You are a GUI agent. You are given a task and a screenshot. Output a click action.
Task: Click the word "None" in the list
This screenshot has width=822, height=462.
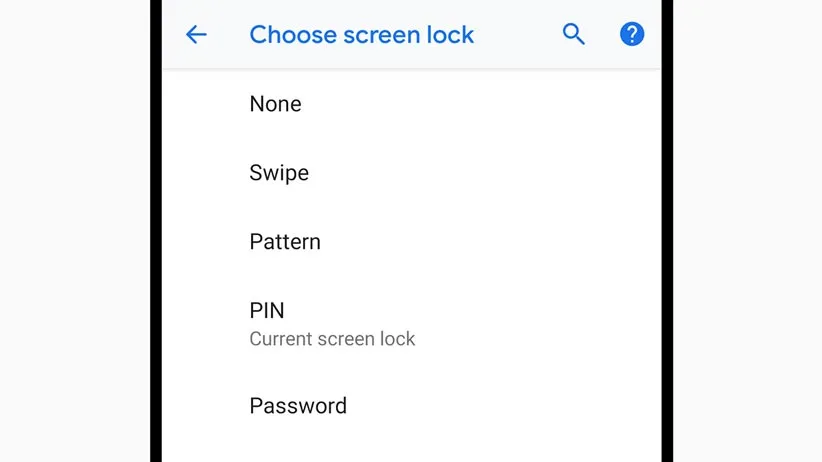point(275,104)
